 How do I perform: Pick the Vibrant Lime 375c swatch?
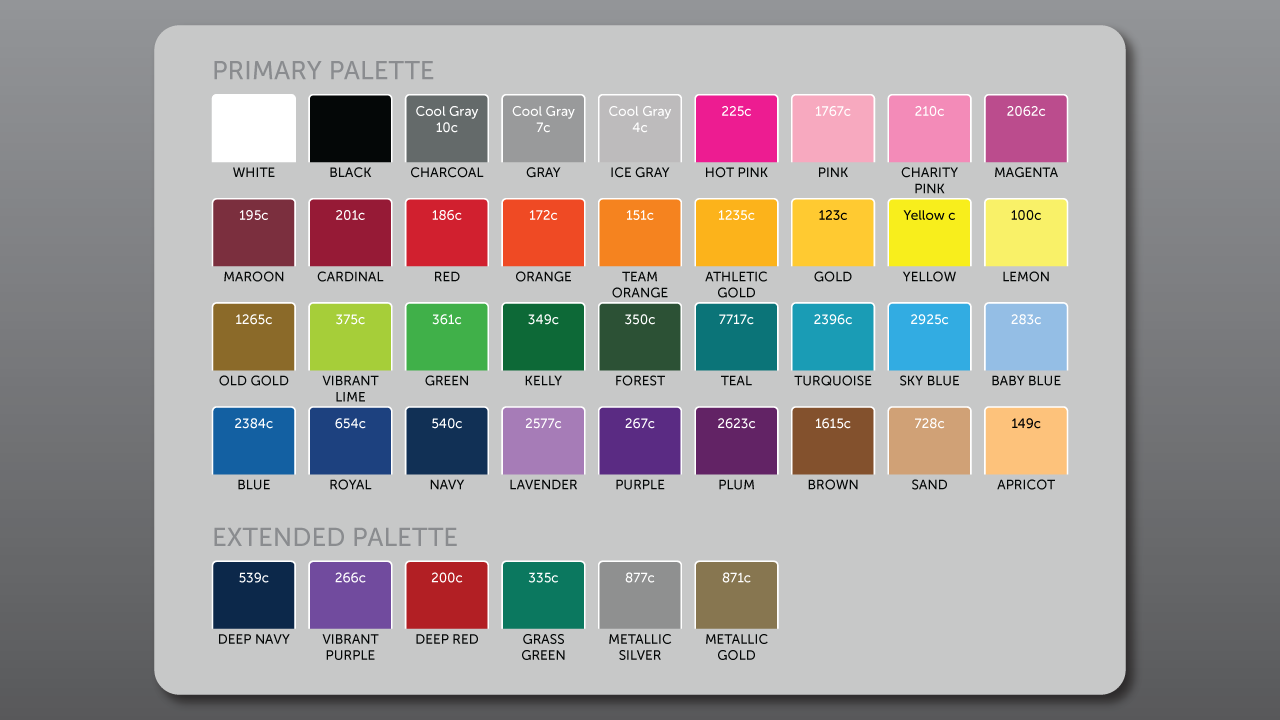click(x=350, y=337)
